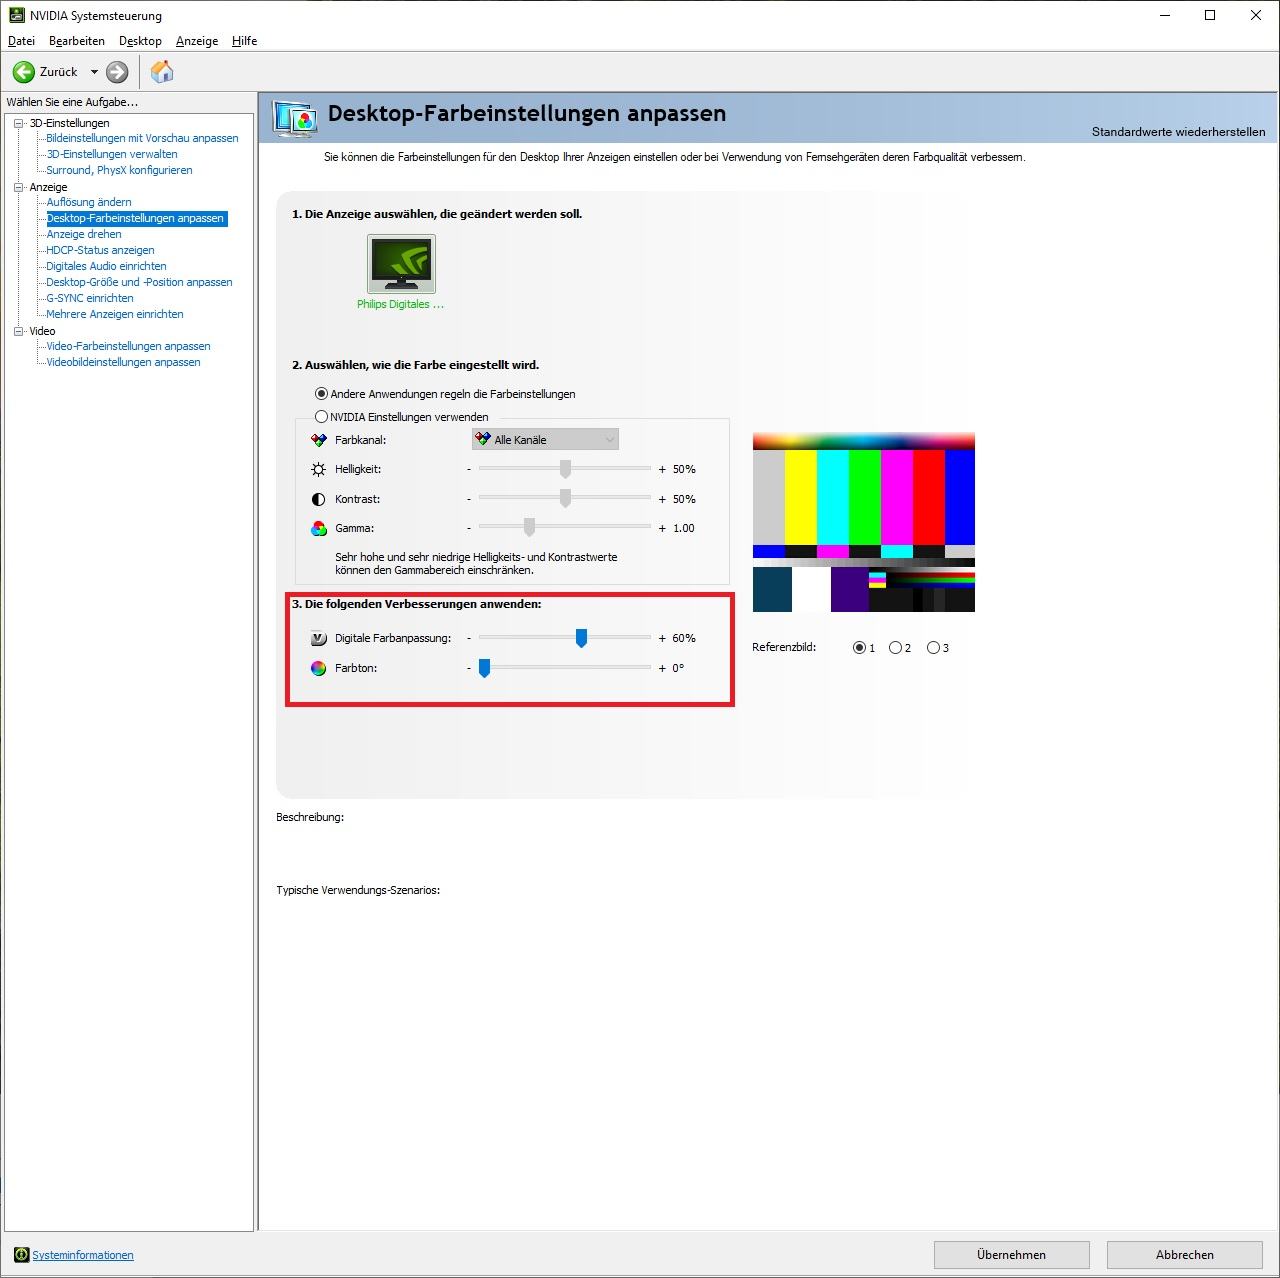
Task: Click the forward navigation arrow icon
Action: [x=117, y=72]
